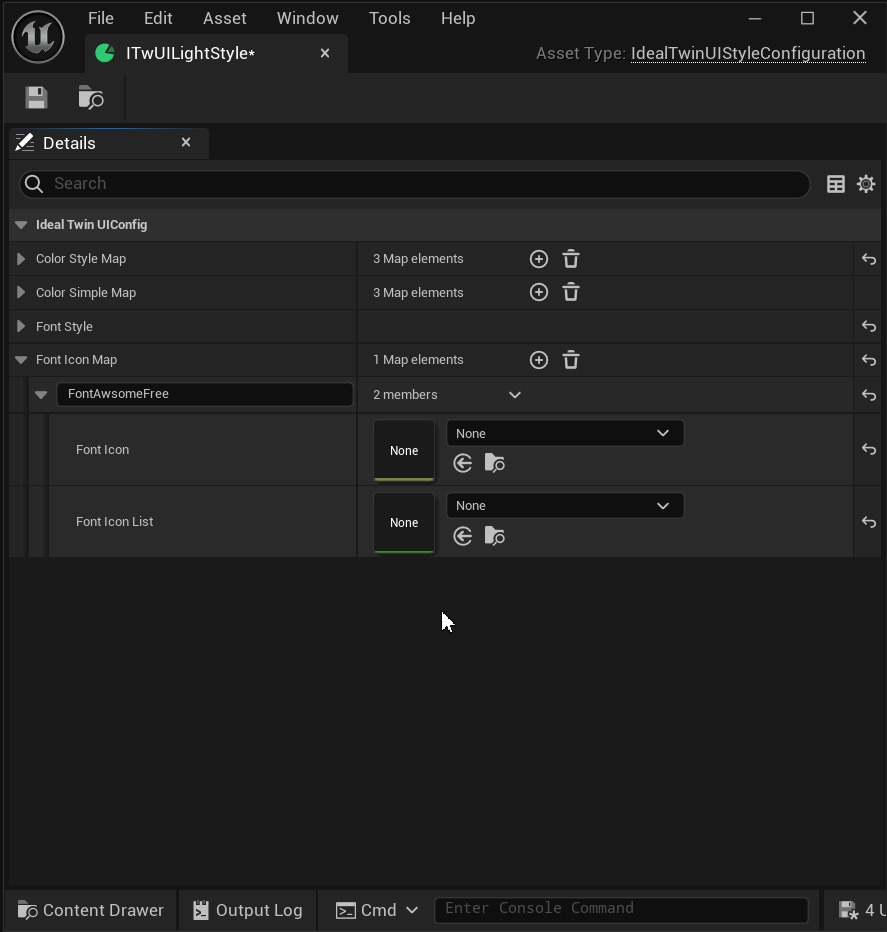Expand the Color Style Map row
Image resolution: width=887 pixels, height=932 pixels.
point(21,259)
